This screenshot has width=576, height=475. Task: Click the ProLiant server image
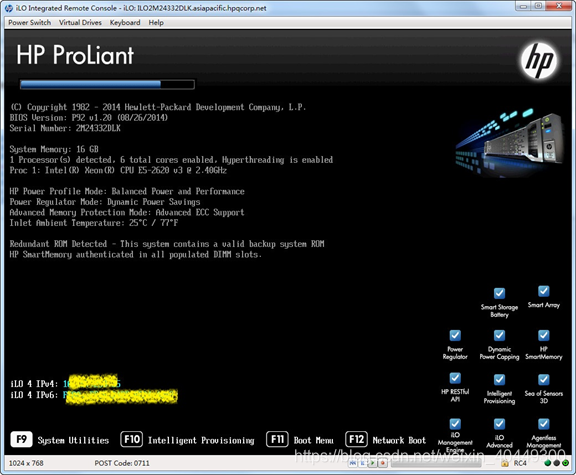coord(510,143)
